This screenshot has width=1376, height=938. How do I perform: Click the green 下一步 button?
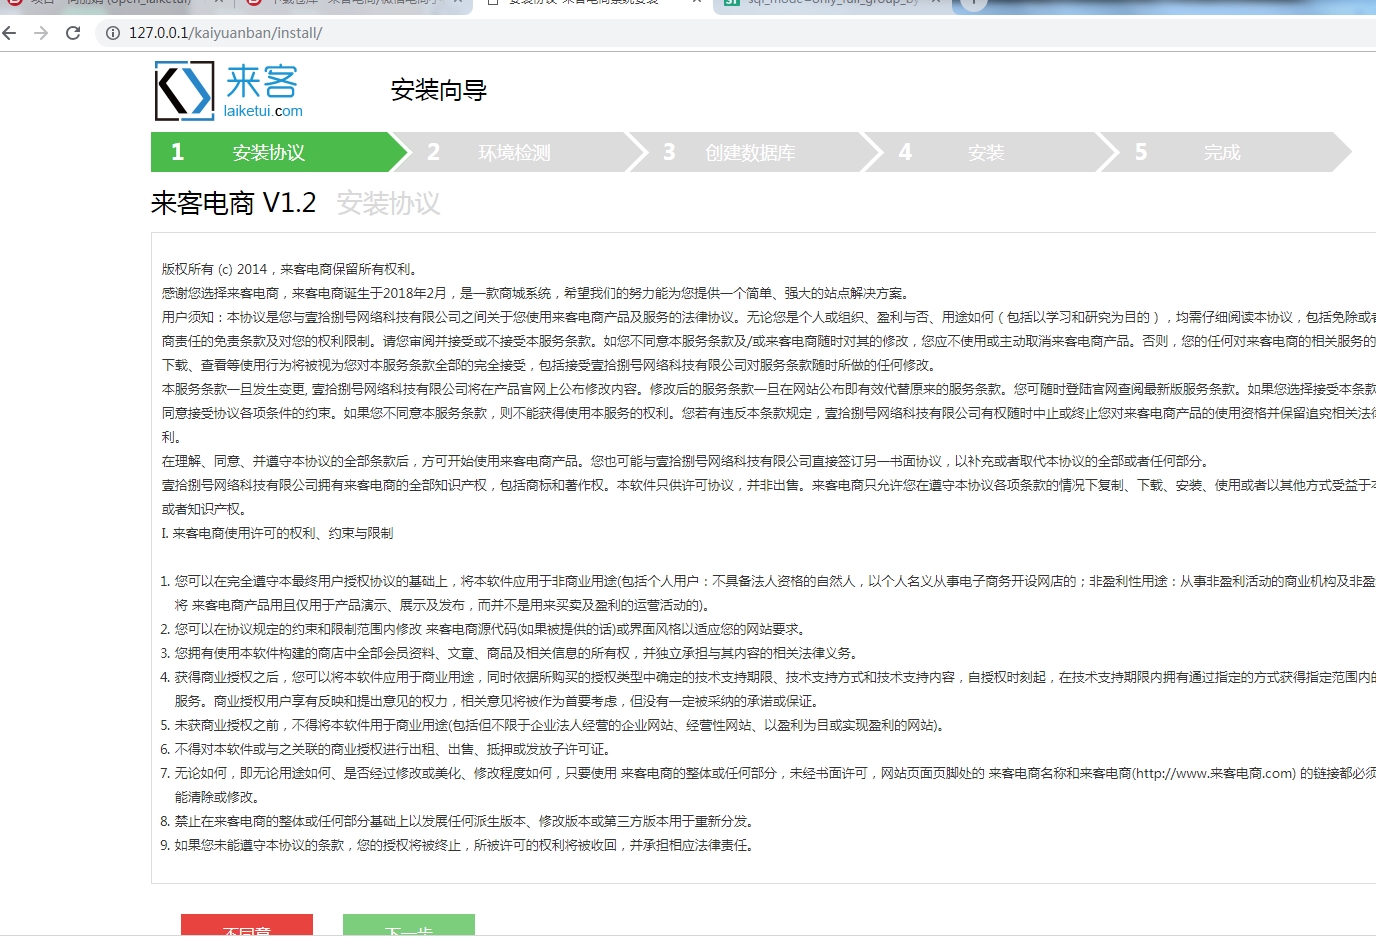[409, 925]
